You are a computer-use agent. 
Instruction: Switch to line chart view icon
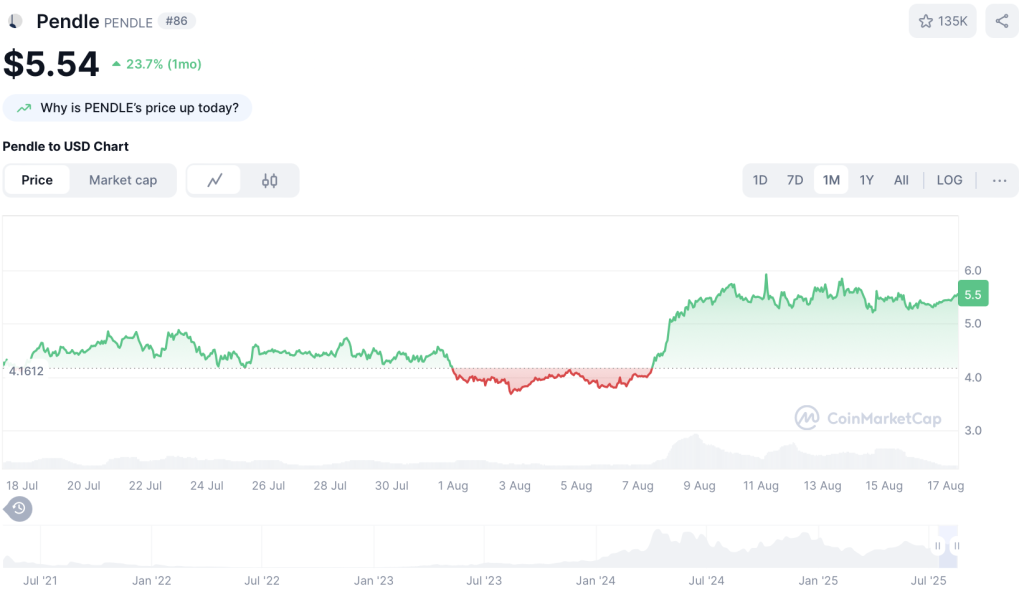coord(215,180)
